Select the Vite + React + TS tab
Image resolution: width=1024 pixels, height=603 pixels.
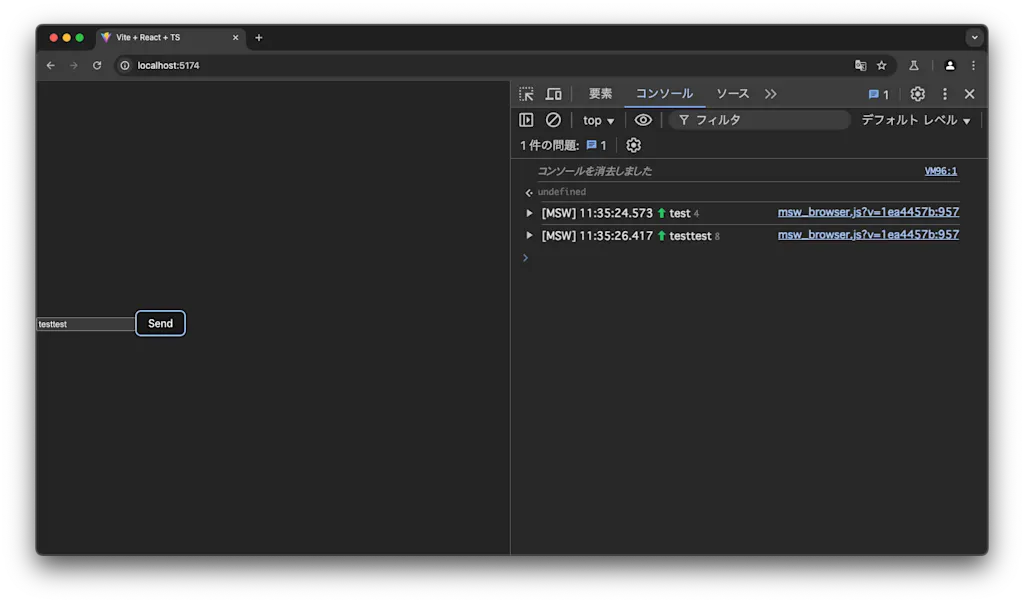pyautogui.click(x=171, y=38)
